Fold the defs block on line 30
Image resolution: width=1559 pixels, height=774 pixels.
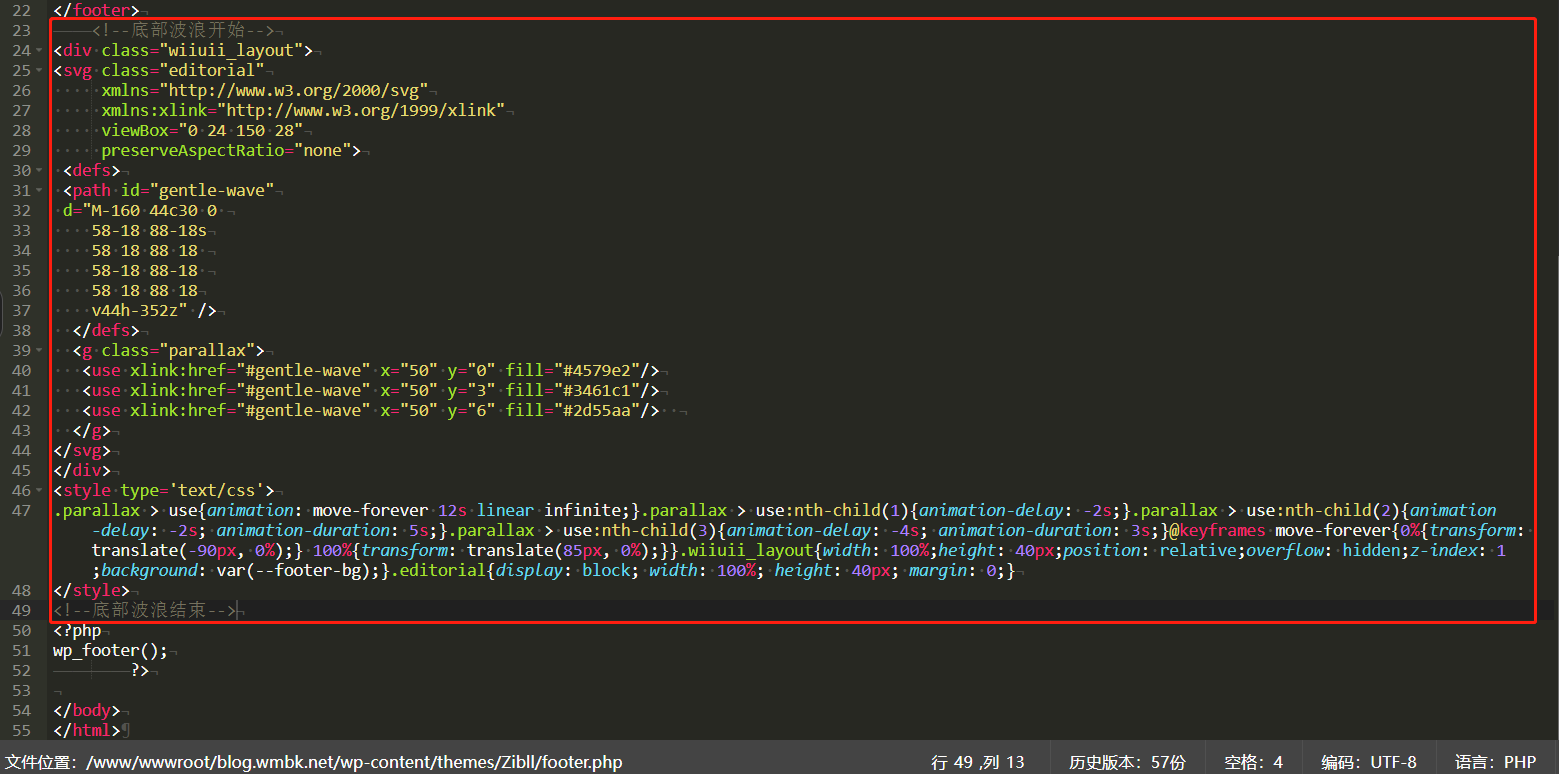pos(40,170)
